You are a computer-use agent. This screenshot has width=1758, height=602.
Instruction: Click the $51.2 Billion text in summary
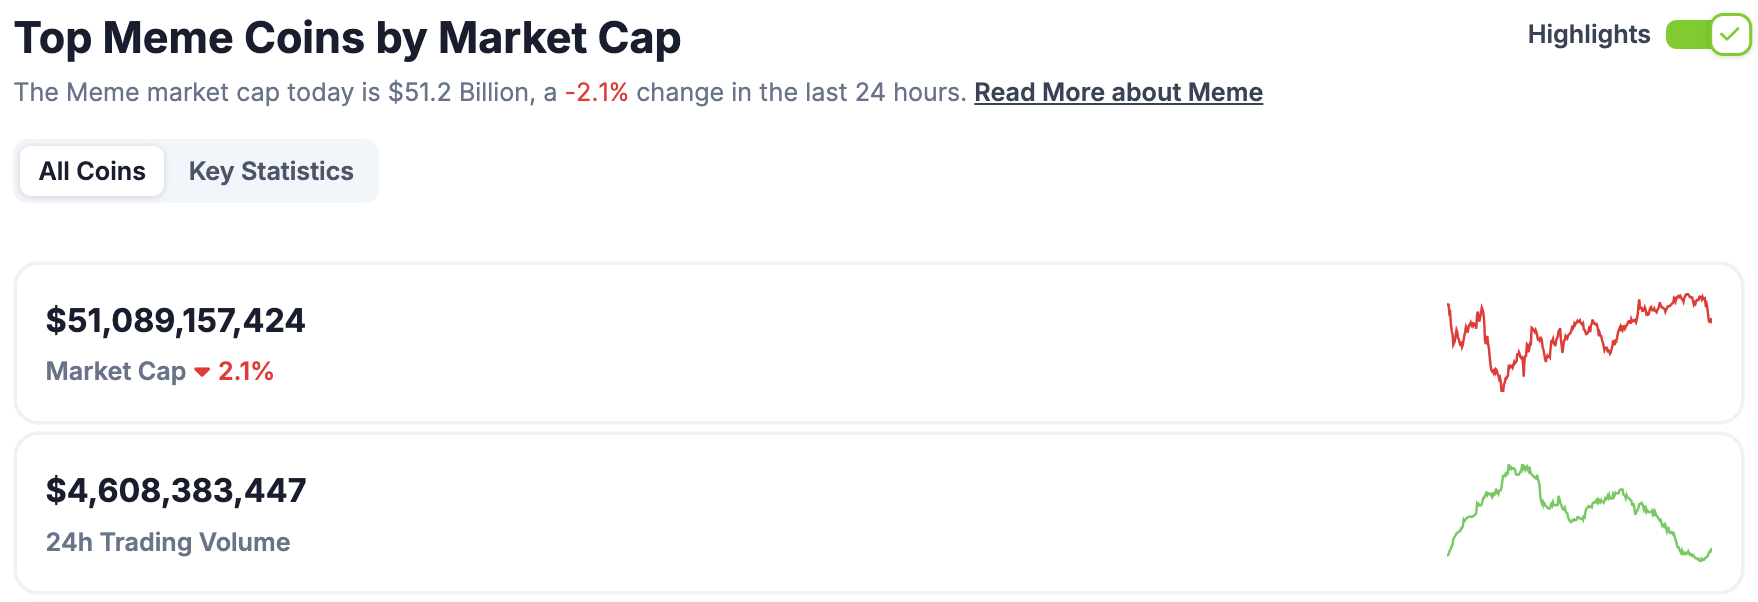(461, 92)
